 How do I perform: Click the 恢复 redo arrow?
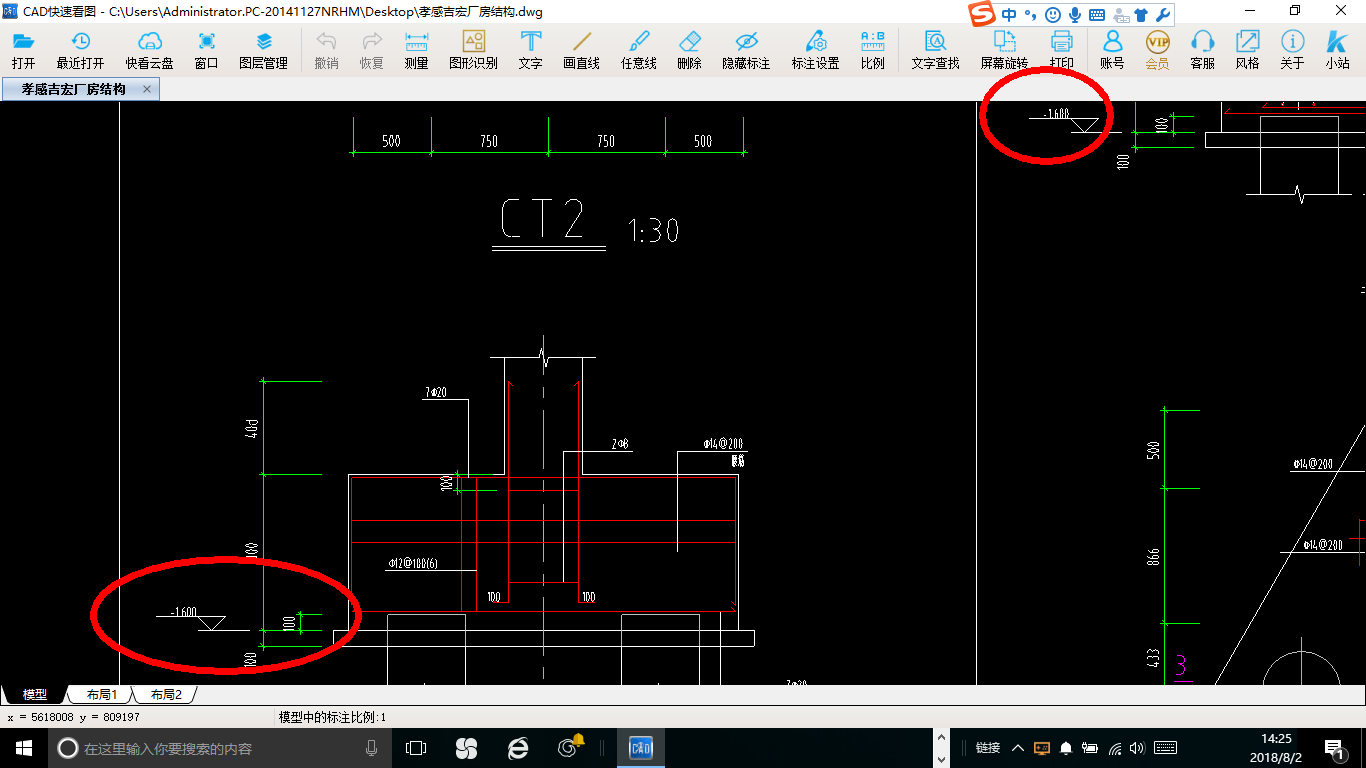pyautogui.click(x=372, y=50)
